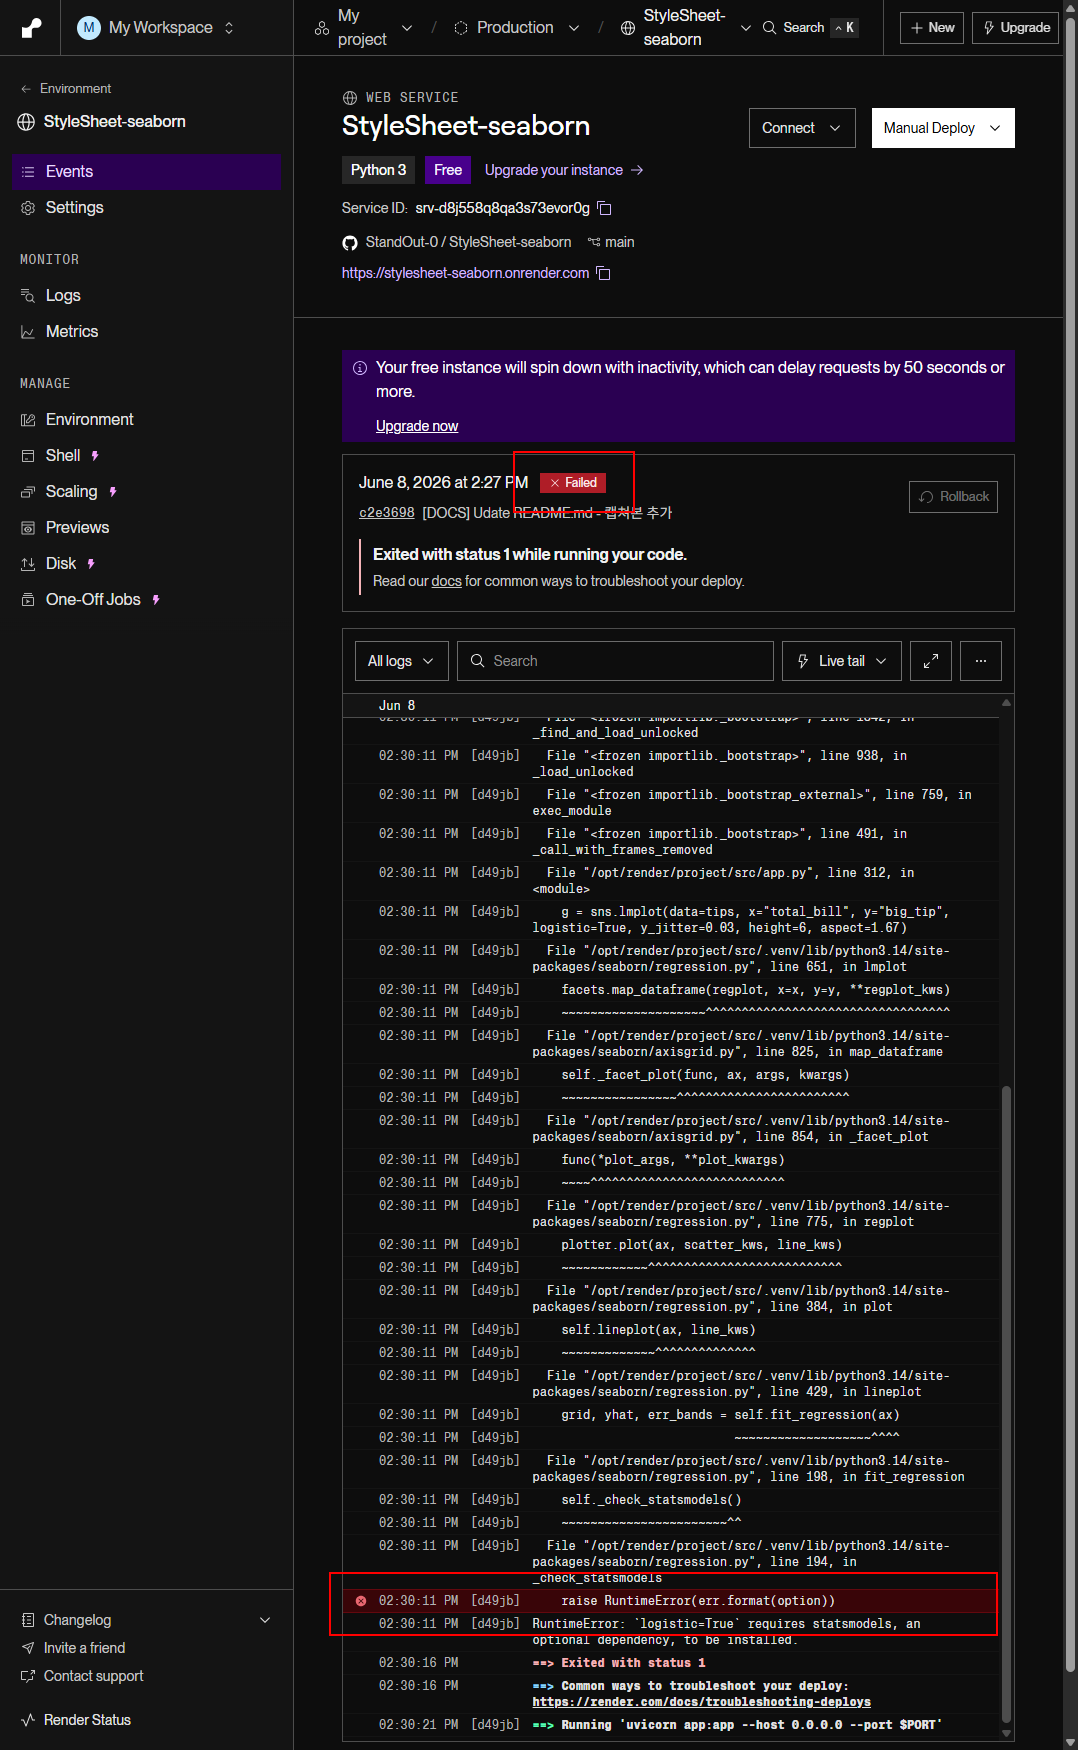Viewport: 1078px width, 1750px height.
Task: Open the render.com troubleshooting-deploys link in logs
Action: (x=701, y=1702)
